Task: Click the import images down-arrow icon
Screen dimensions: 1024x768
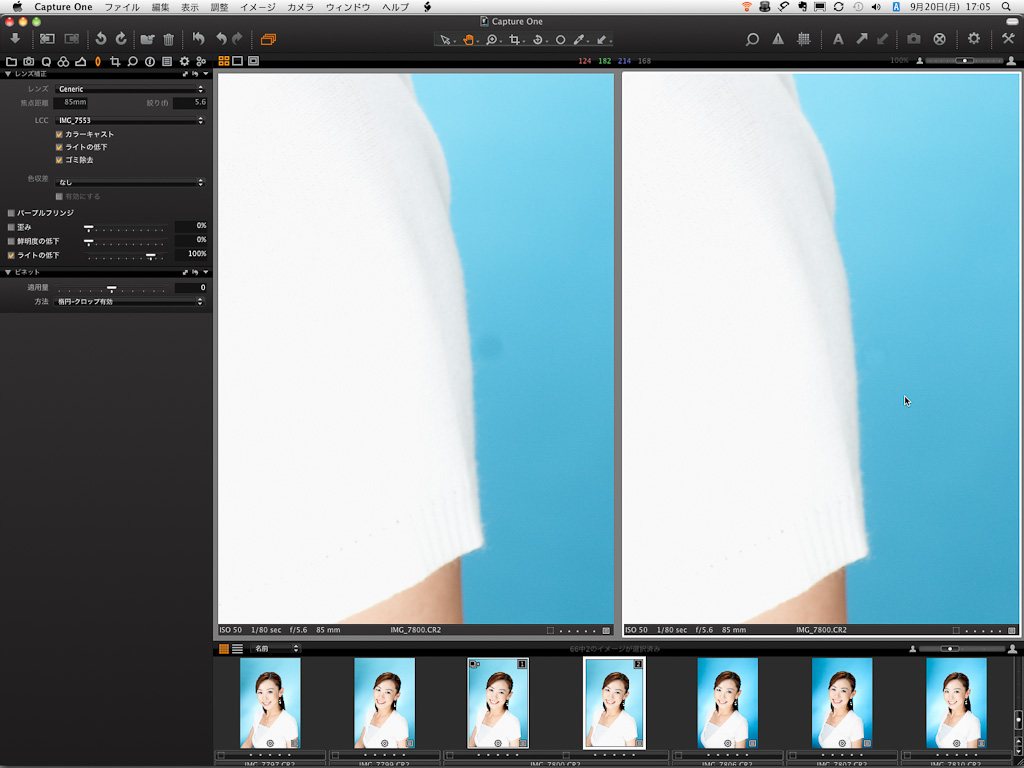Action: [x=15, y=39]
